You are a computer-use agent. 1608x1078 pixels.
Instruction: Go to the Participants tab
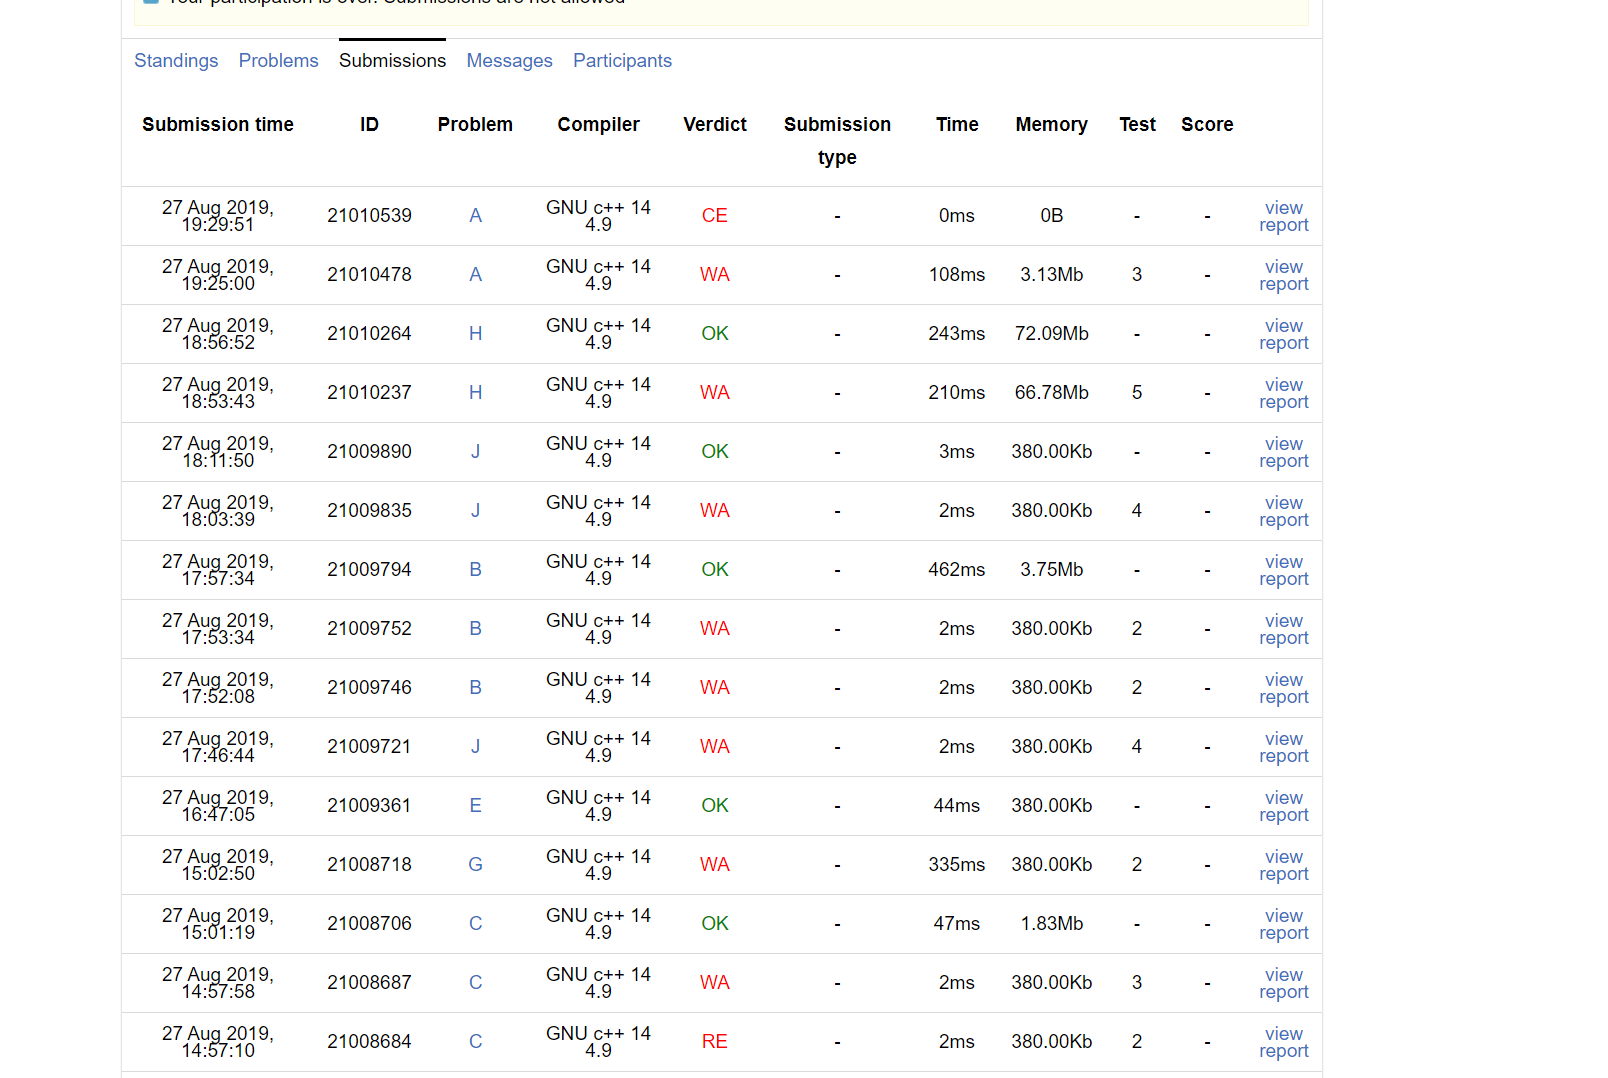point(622,61)
